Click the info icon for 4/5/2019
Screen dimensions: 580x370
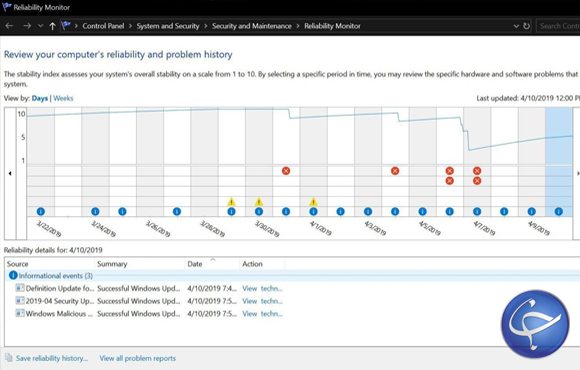(x=422, y=212)
